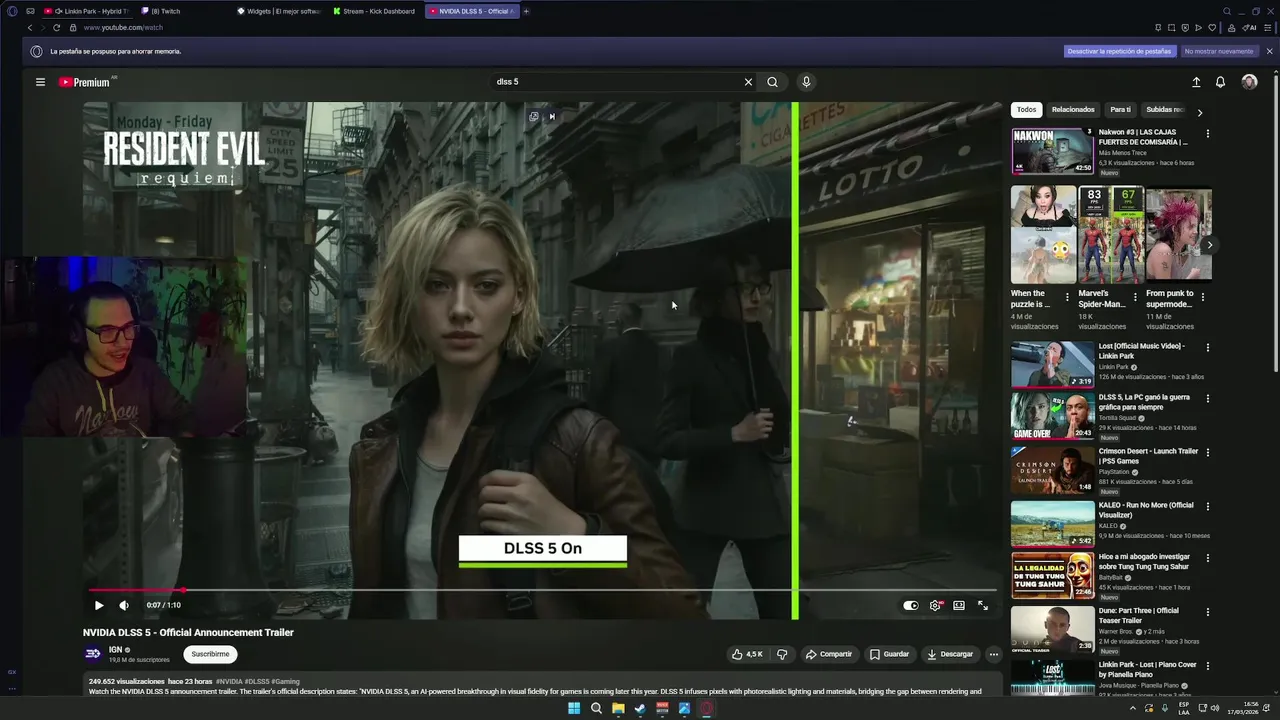Viewport: 1280px width, 720px height.
Task: Open the upload video icon
Action: click(1196, 82)
